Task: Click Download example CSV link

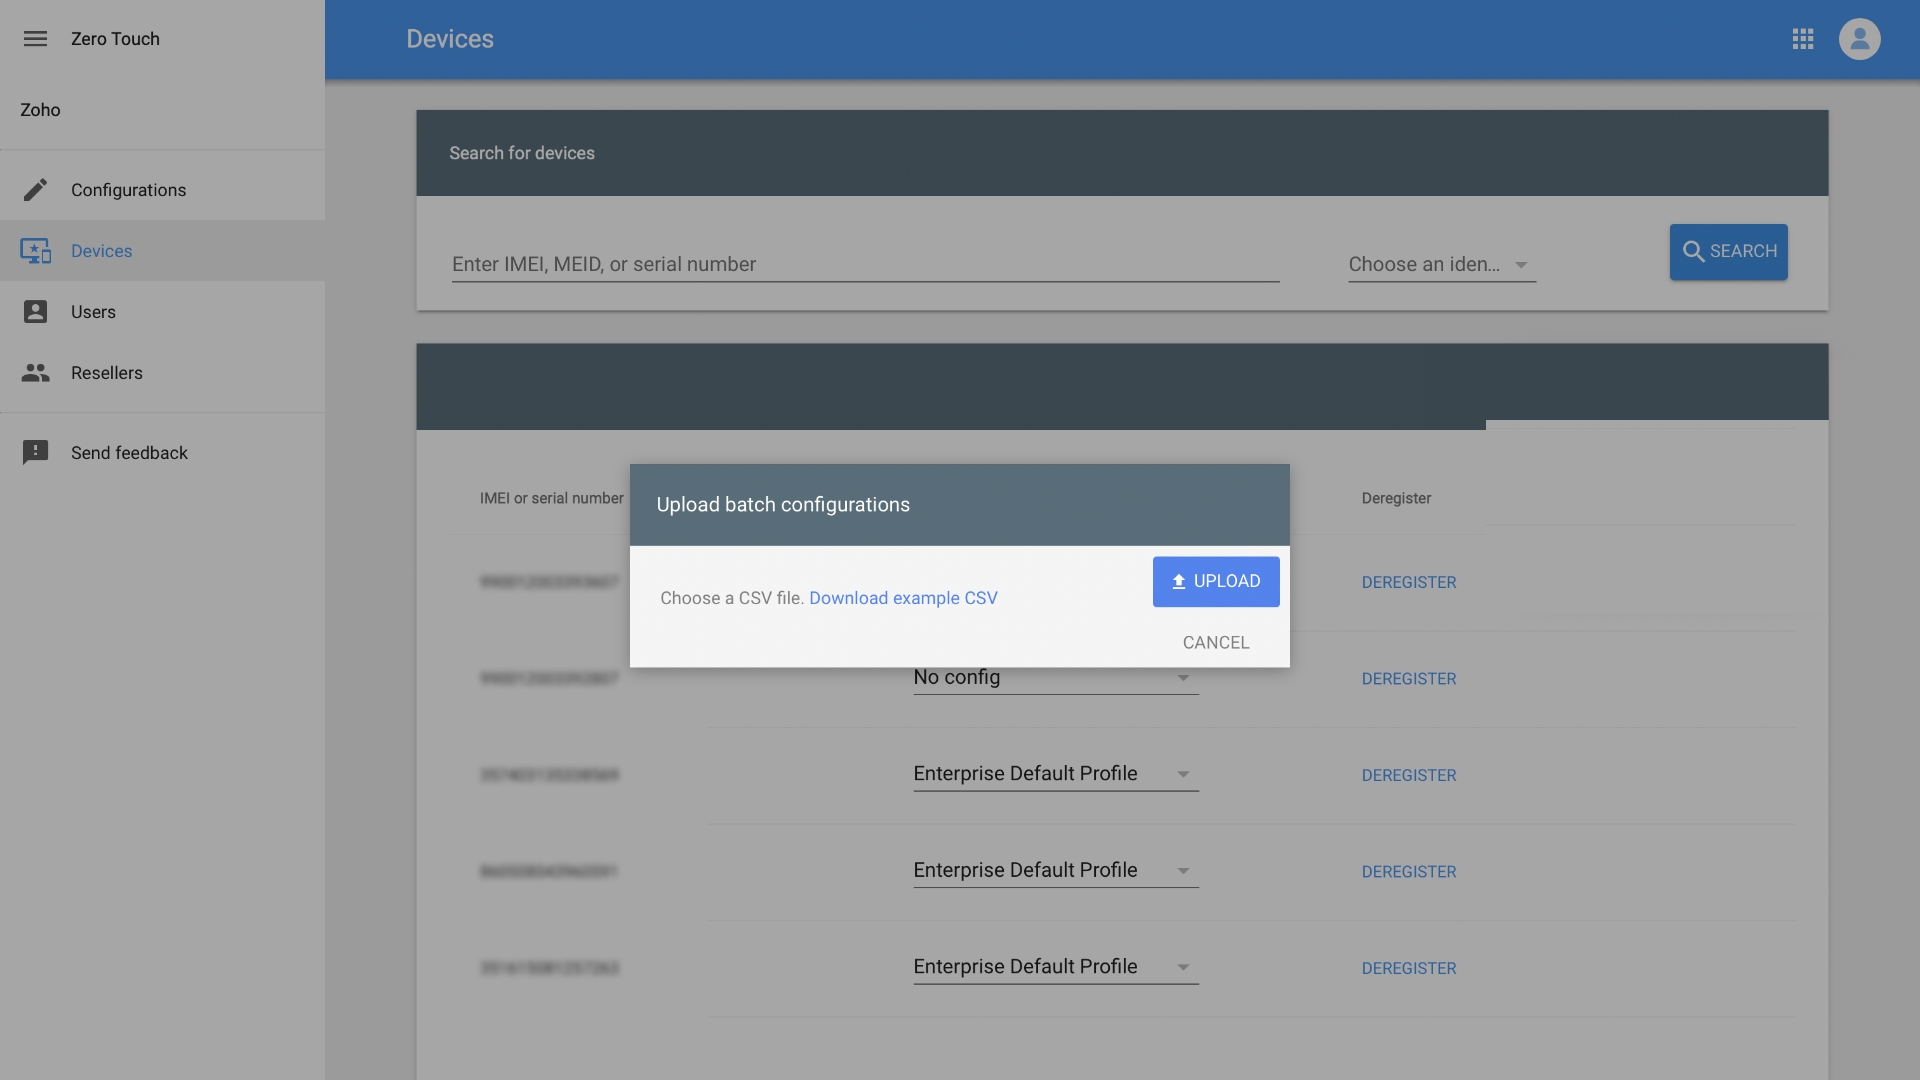Action: pyautogui.click(x=903, y=598)
